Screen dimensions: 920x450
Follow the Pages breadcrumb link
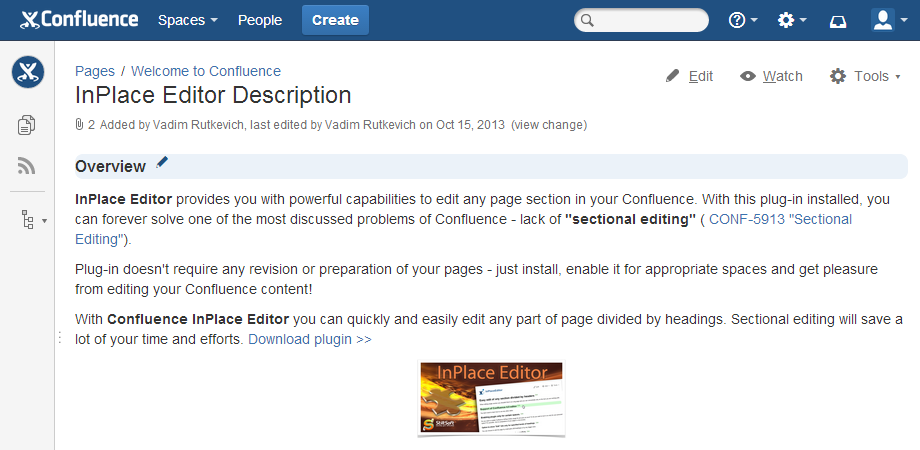(95, 71)
